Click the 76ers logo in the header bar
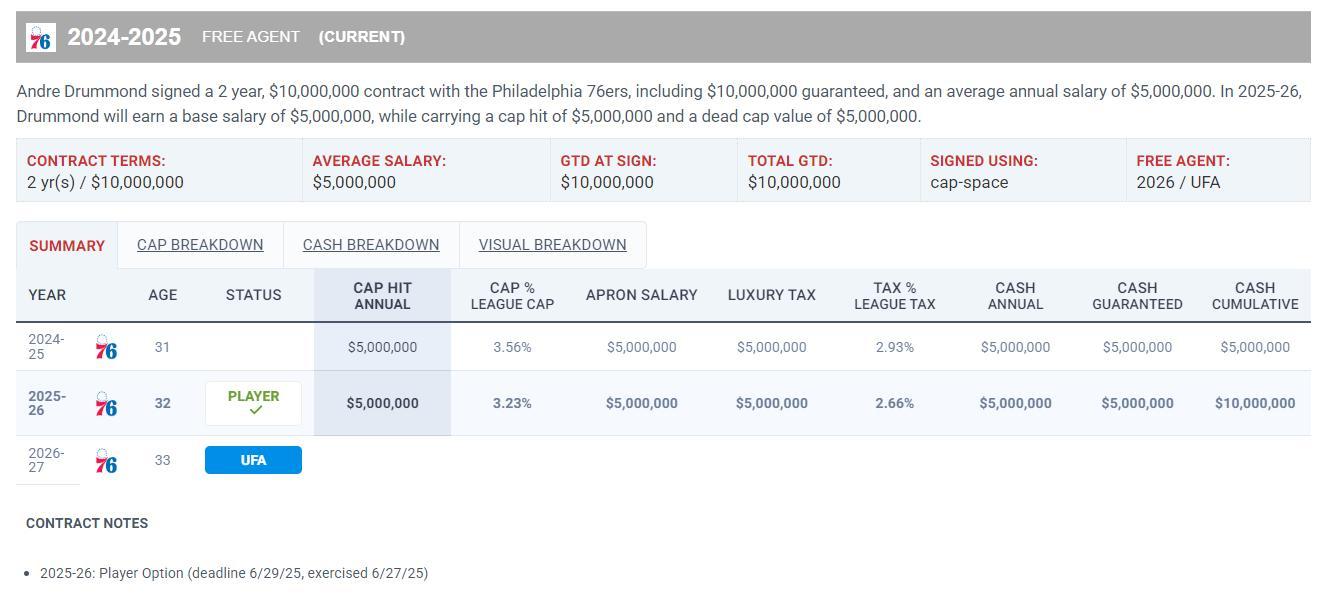The height and width of the screenshot is (614, 1318). pos(41,38)
